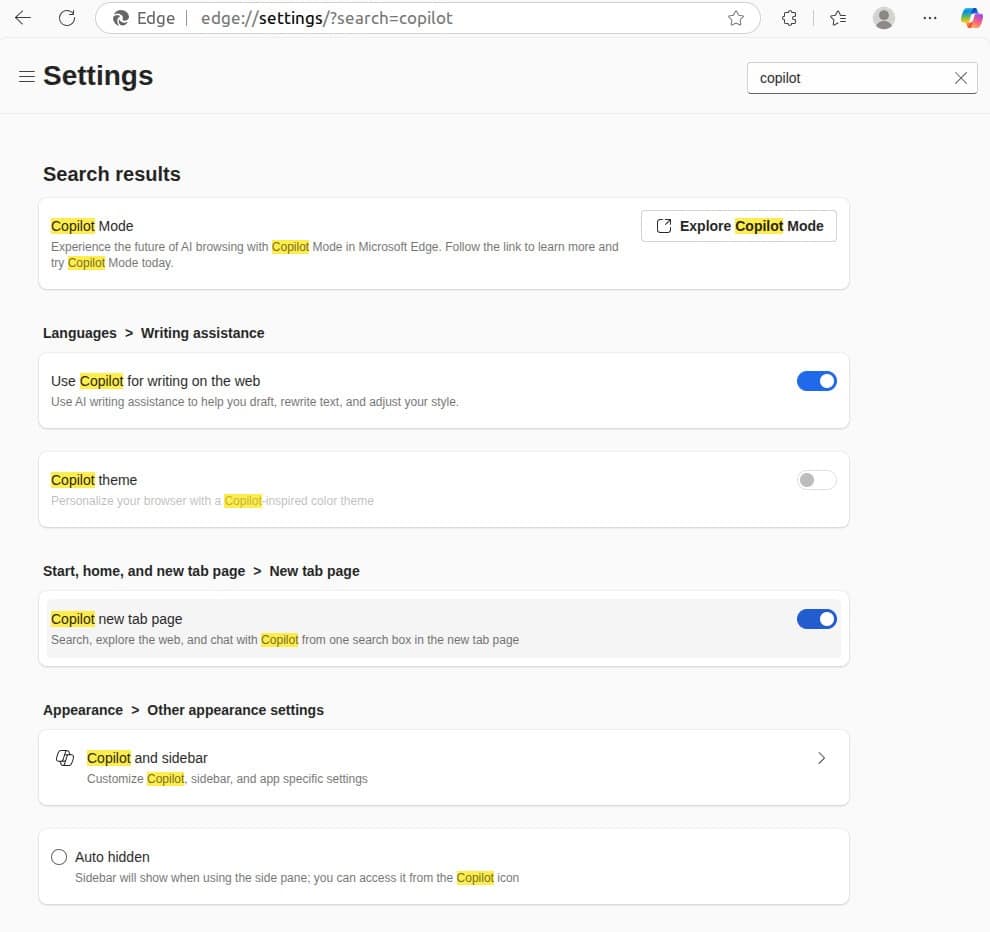Open Browser essentials from the toolbar
This screenshot has width=990, height=932.
point(838,17)
